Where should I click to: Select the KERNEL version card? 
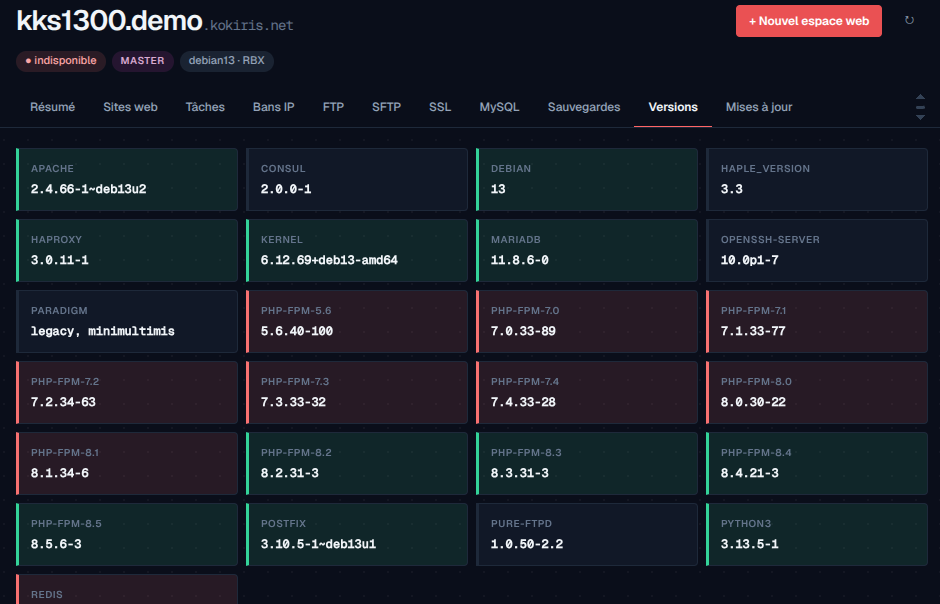357,250
